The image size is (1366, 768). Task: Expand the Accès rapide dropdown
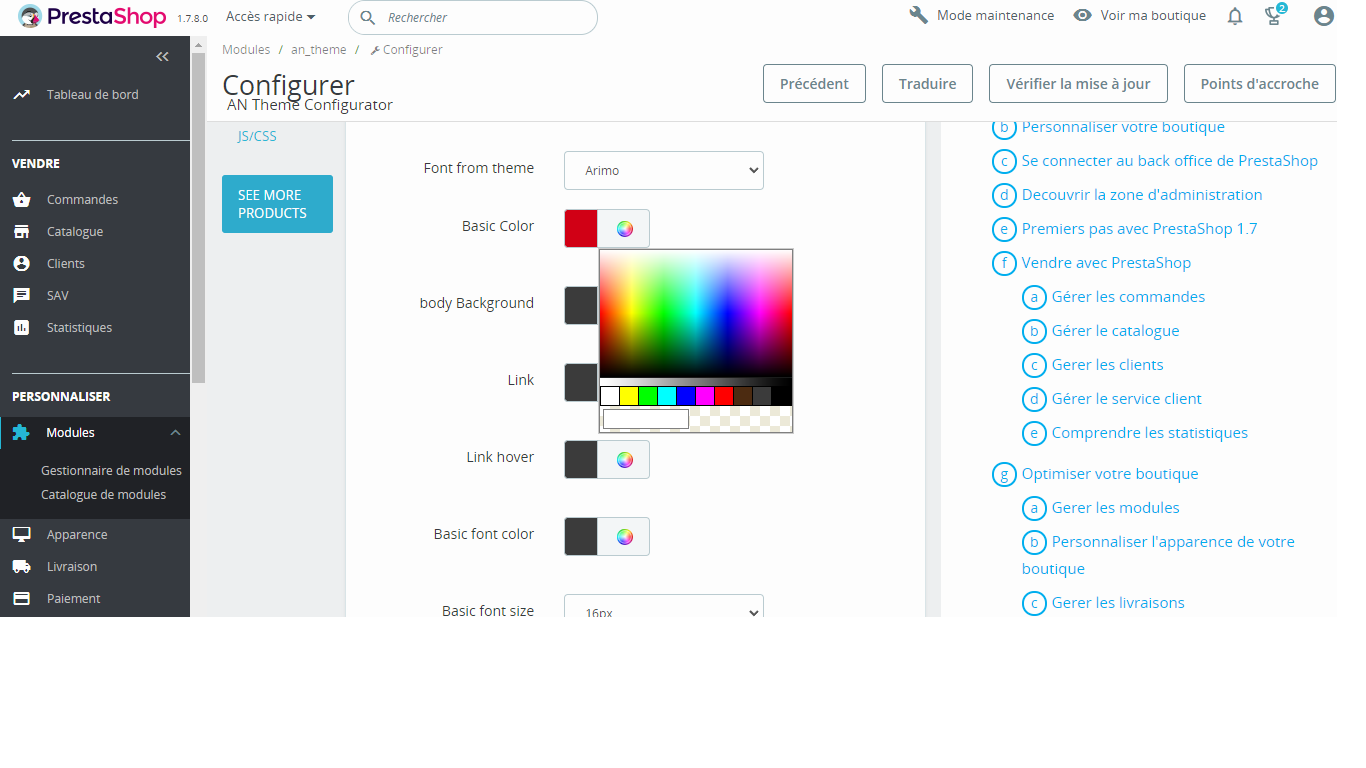tap(270, 16)
